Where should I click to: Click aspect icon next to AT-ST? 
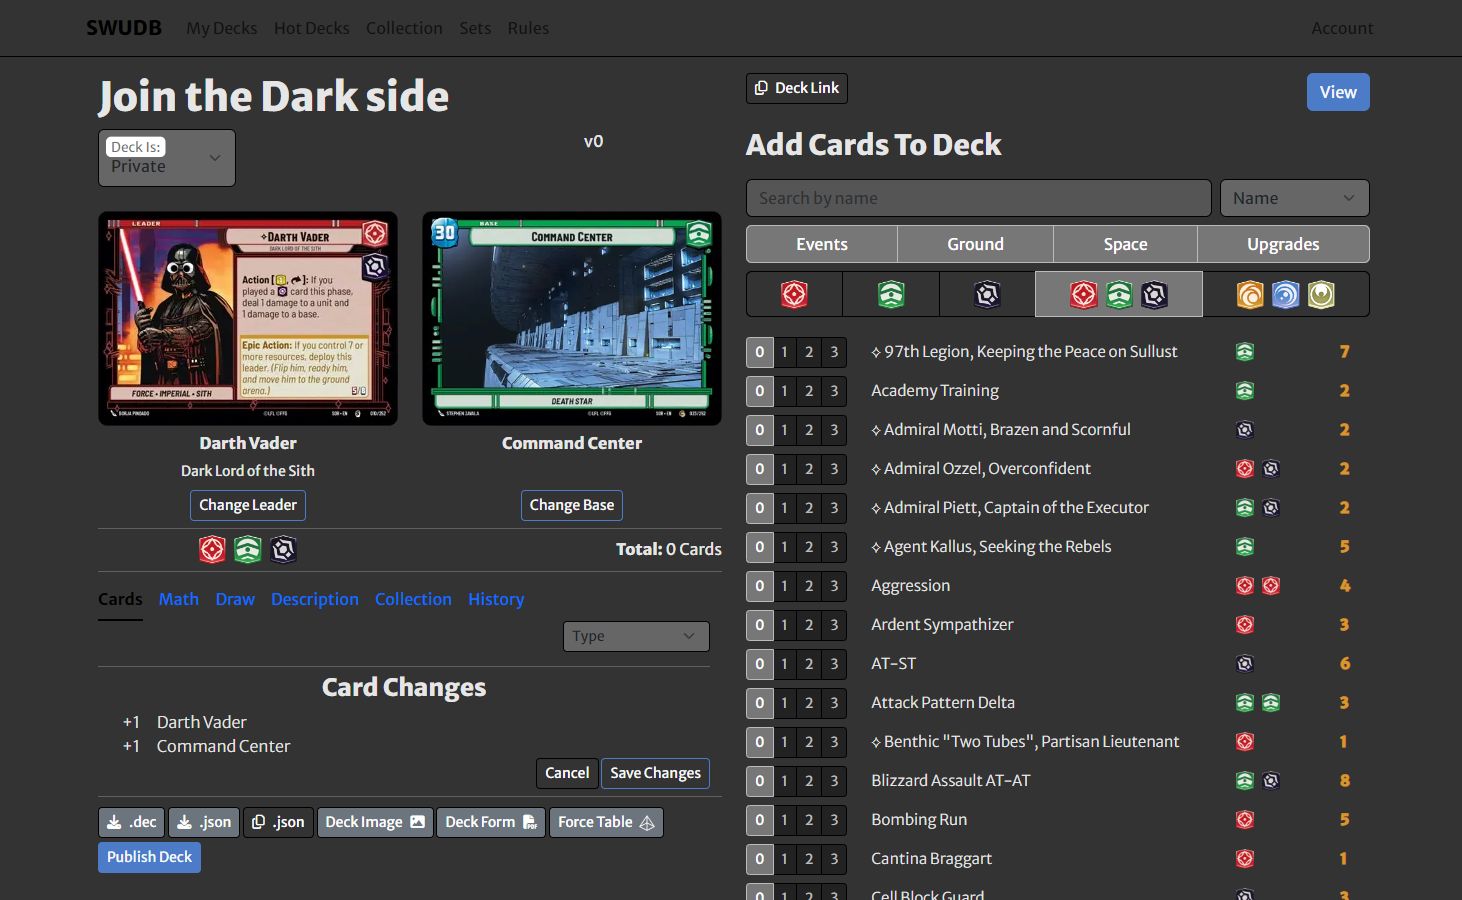[x=1244, y=664]
